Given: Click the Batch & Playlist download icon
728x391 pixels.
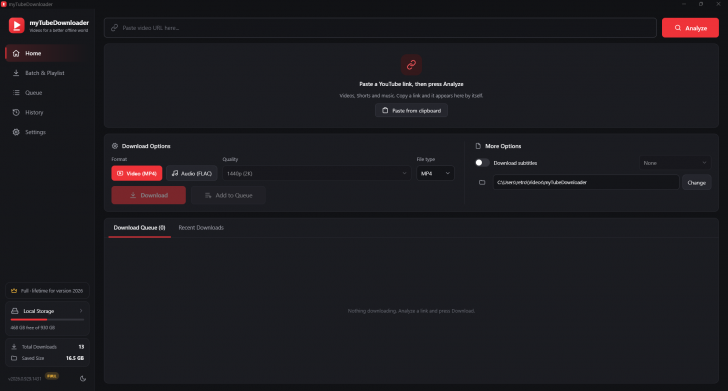Looking at the screenshot, I should click(16, 73).
